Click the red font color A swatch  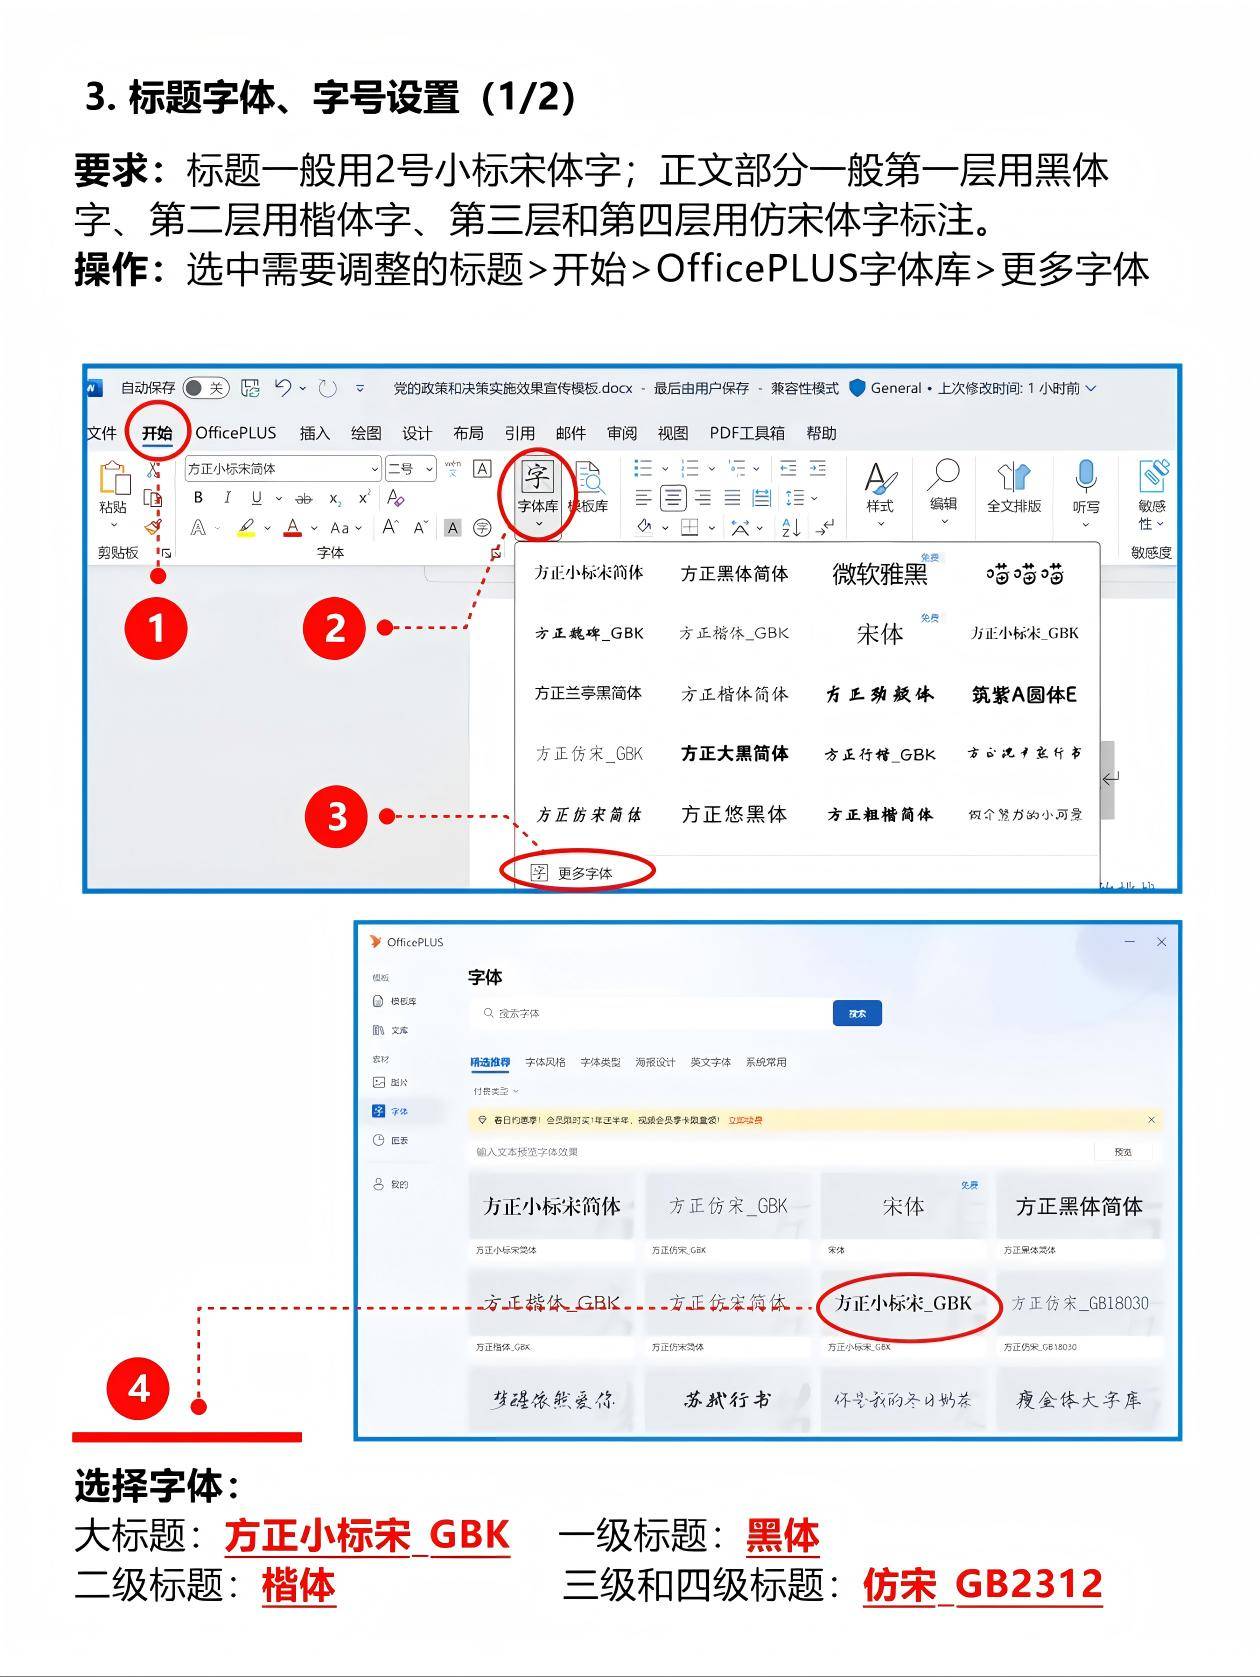coord(293,527)
